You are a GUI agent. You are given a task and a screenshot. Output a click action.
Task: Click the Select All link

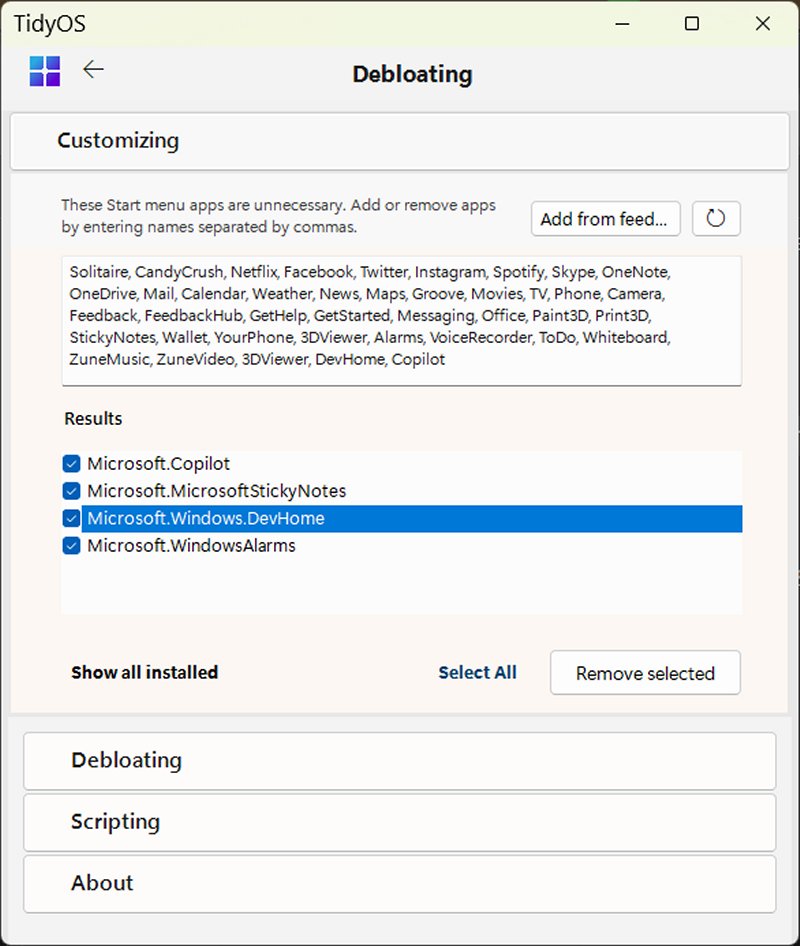pos(477,673)
